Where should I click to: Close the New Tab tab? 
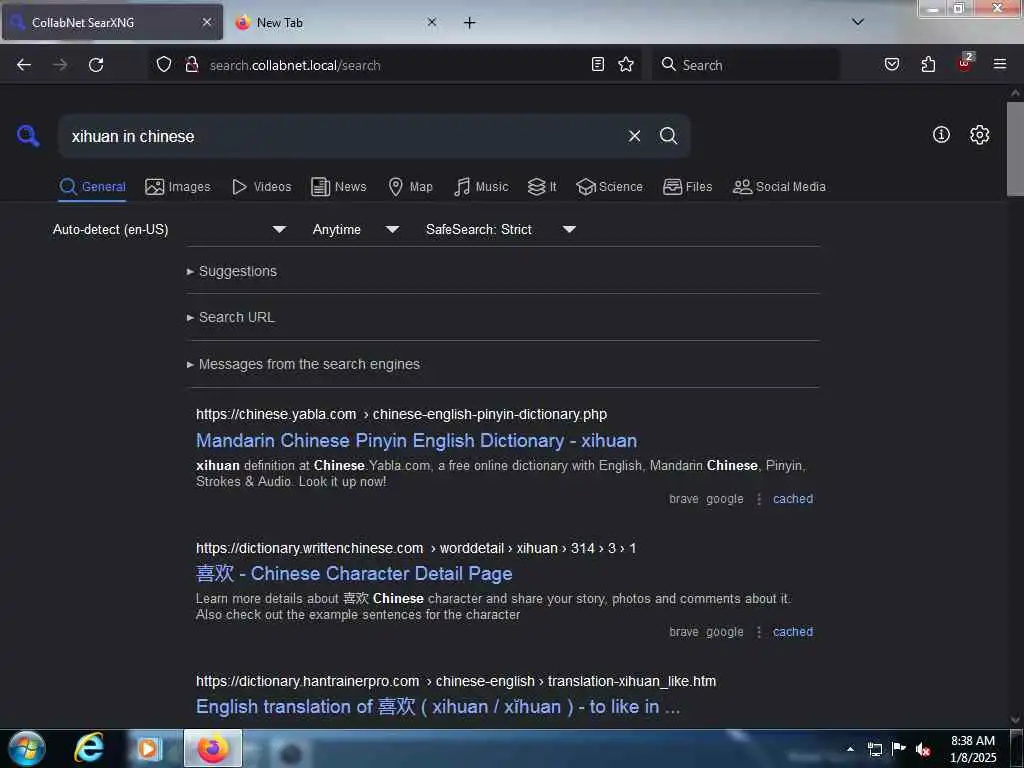432,22
